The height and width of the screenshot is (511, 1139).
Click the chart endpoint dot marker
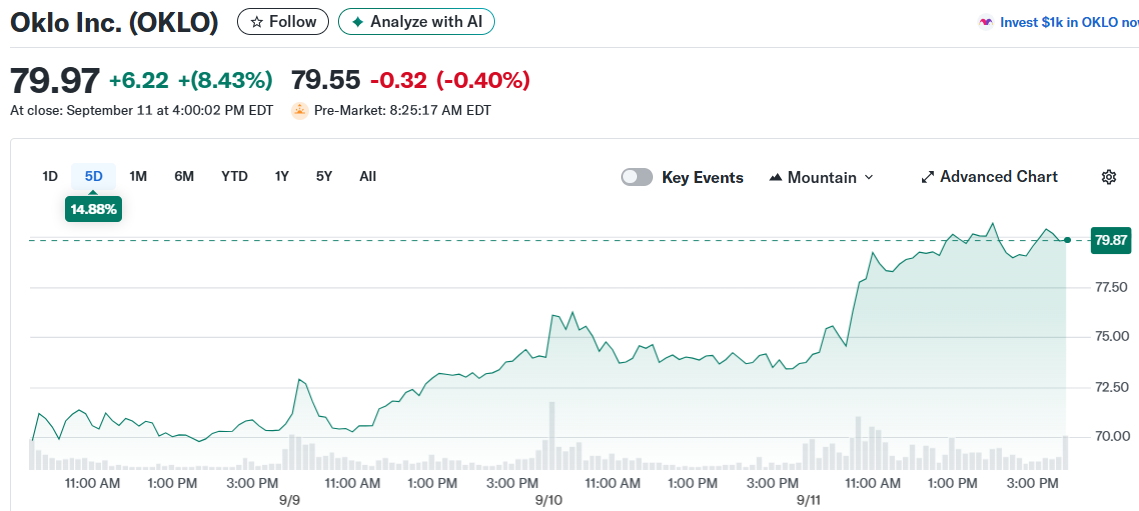[x=1067, y=240]
